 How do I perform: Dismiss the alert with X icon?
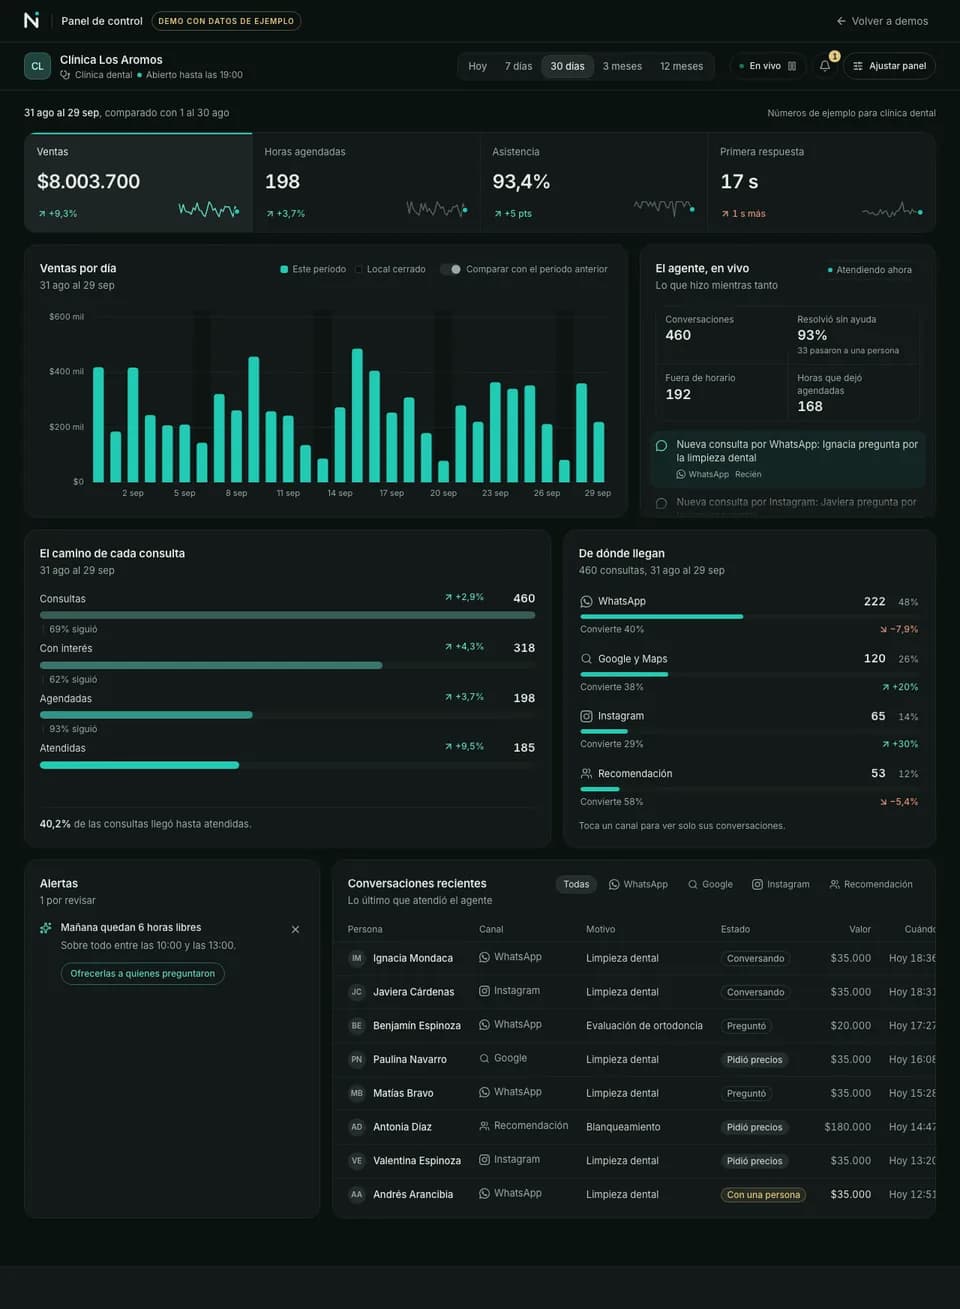click(x=295, y=930)
